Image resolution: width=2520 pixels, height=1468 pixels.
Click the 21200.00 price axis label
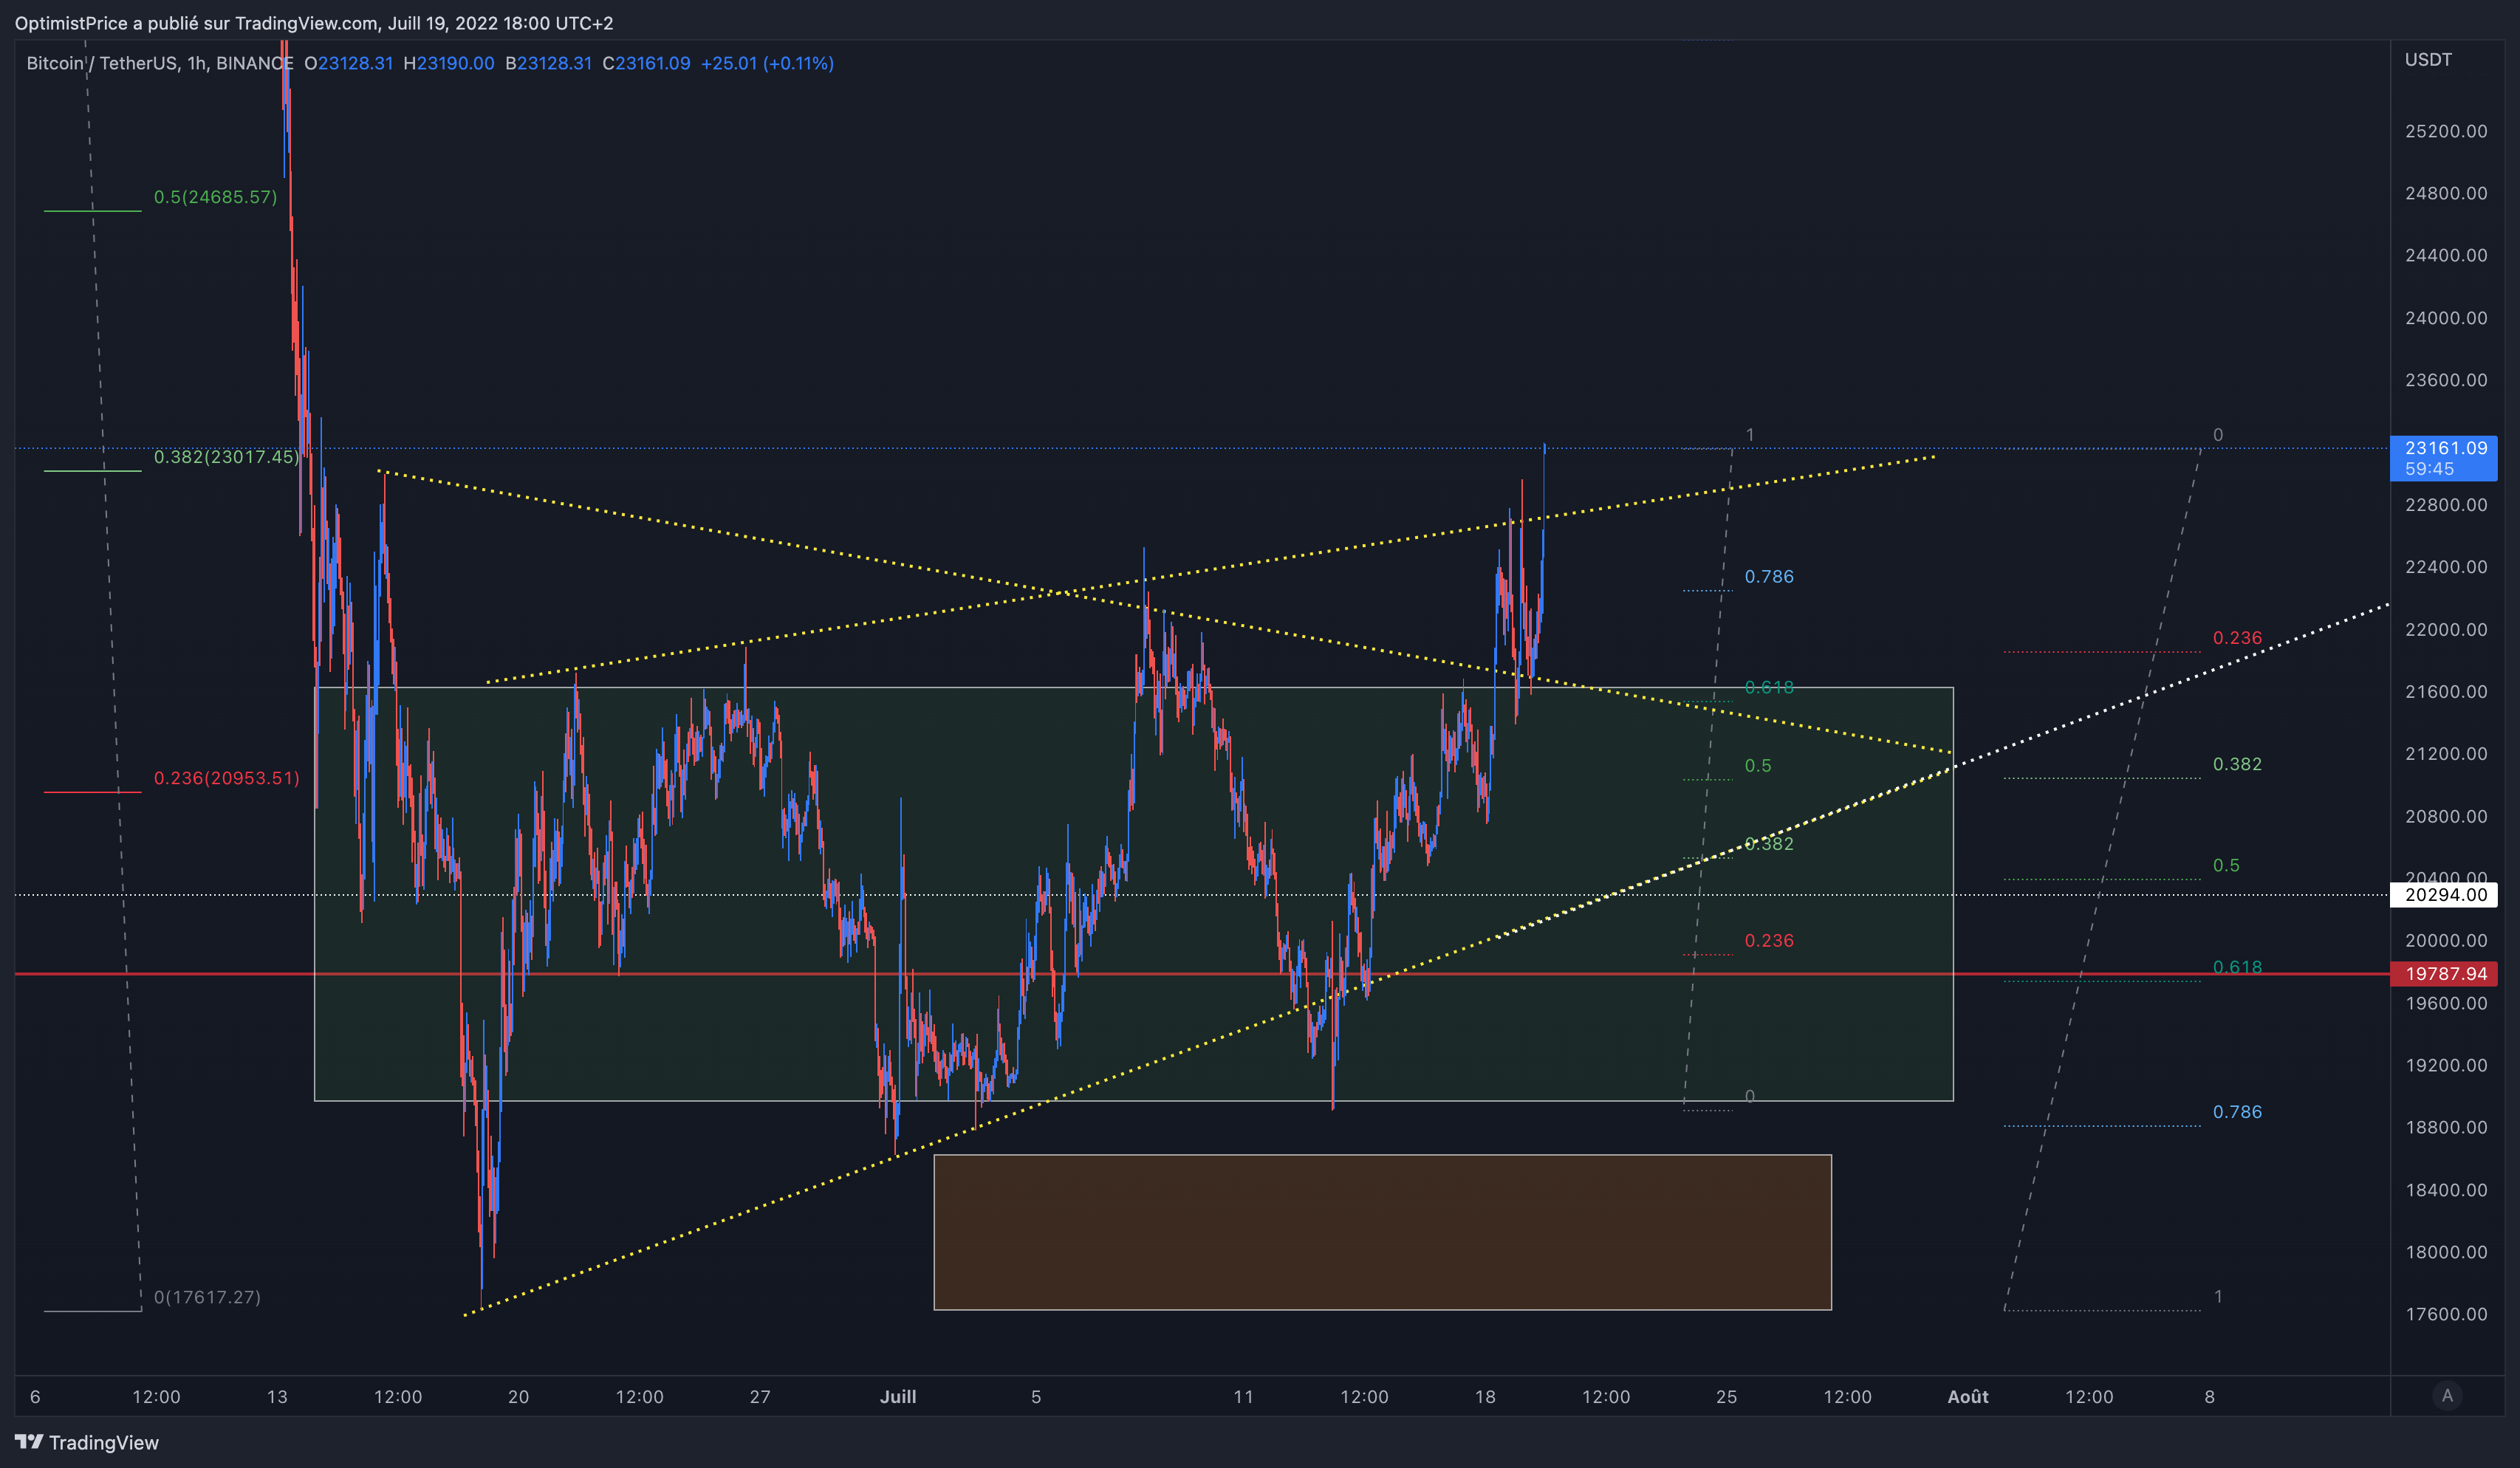tap(2446, 754)
